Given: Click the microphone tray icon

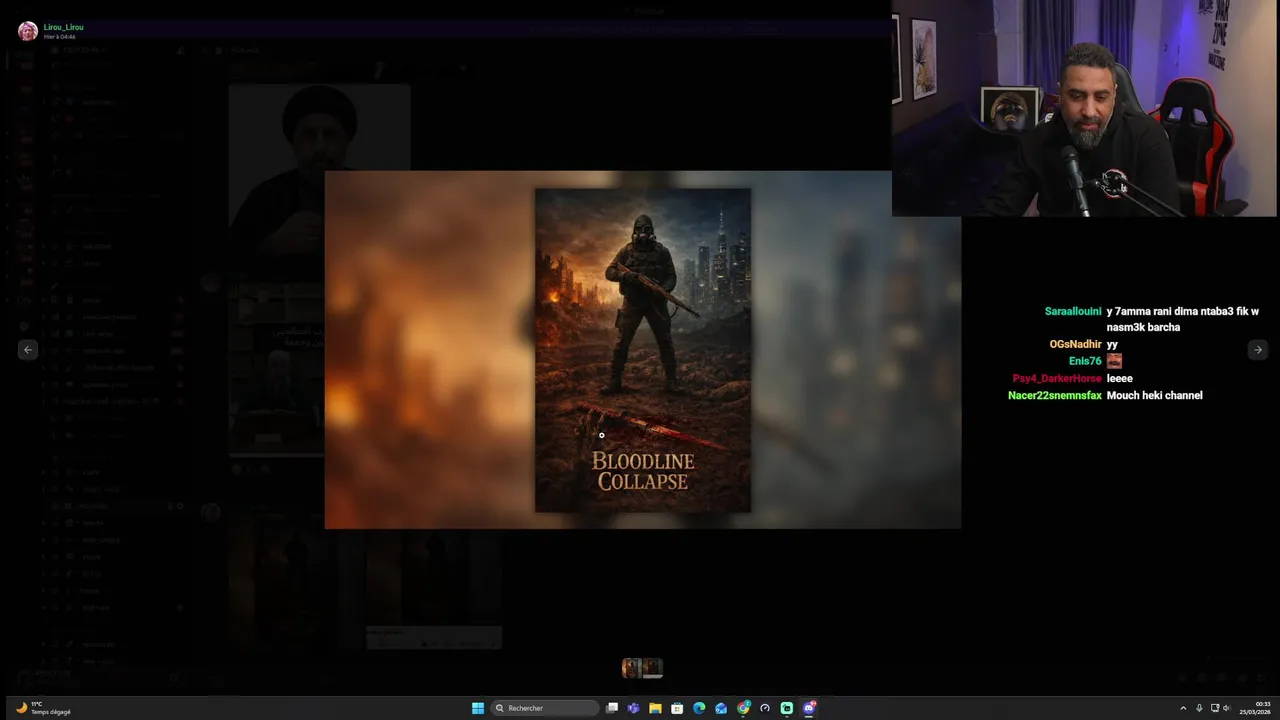Looking at the screenshot, I should pyautogui.click(x=1199, y=708).
